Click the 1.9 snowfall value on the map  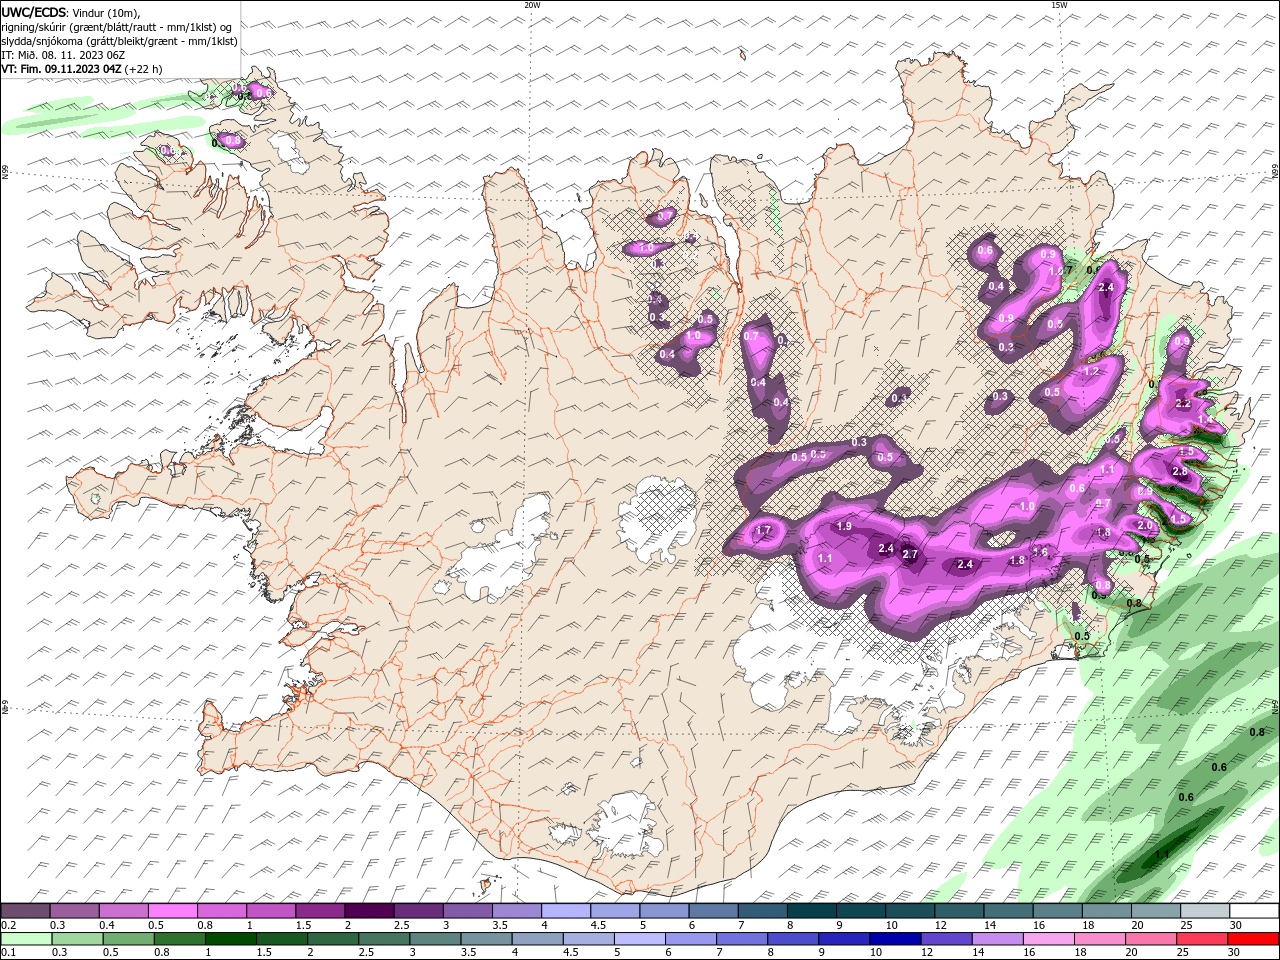[x=843, y=526]
